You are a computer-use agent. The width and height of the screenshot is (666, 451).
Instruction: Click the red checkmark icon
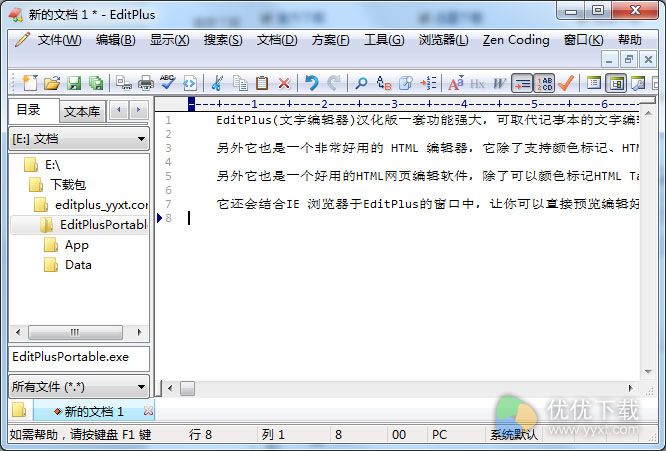566,83
